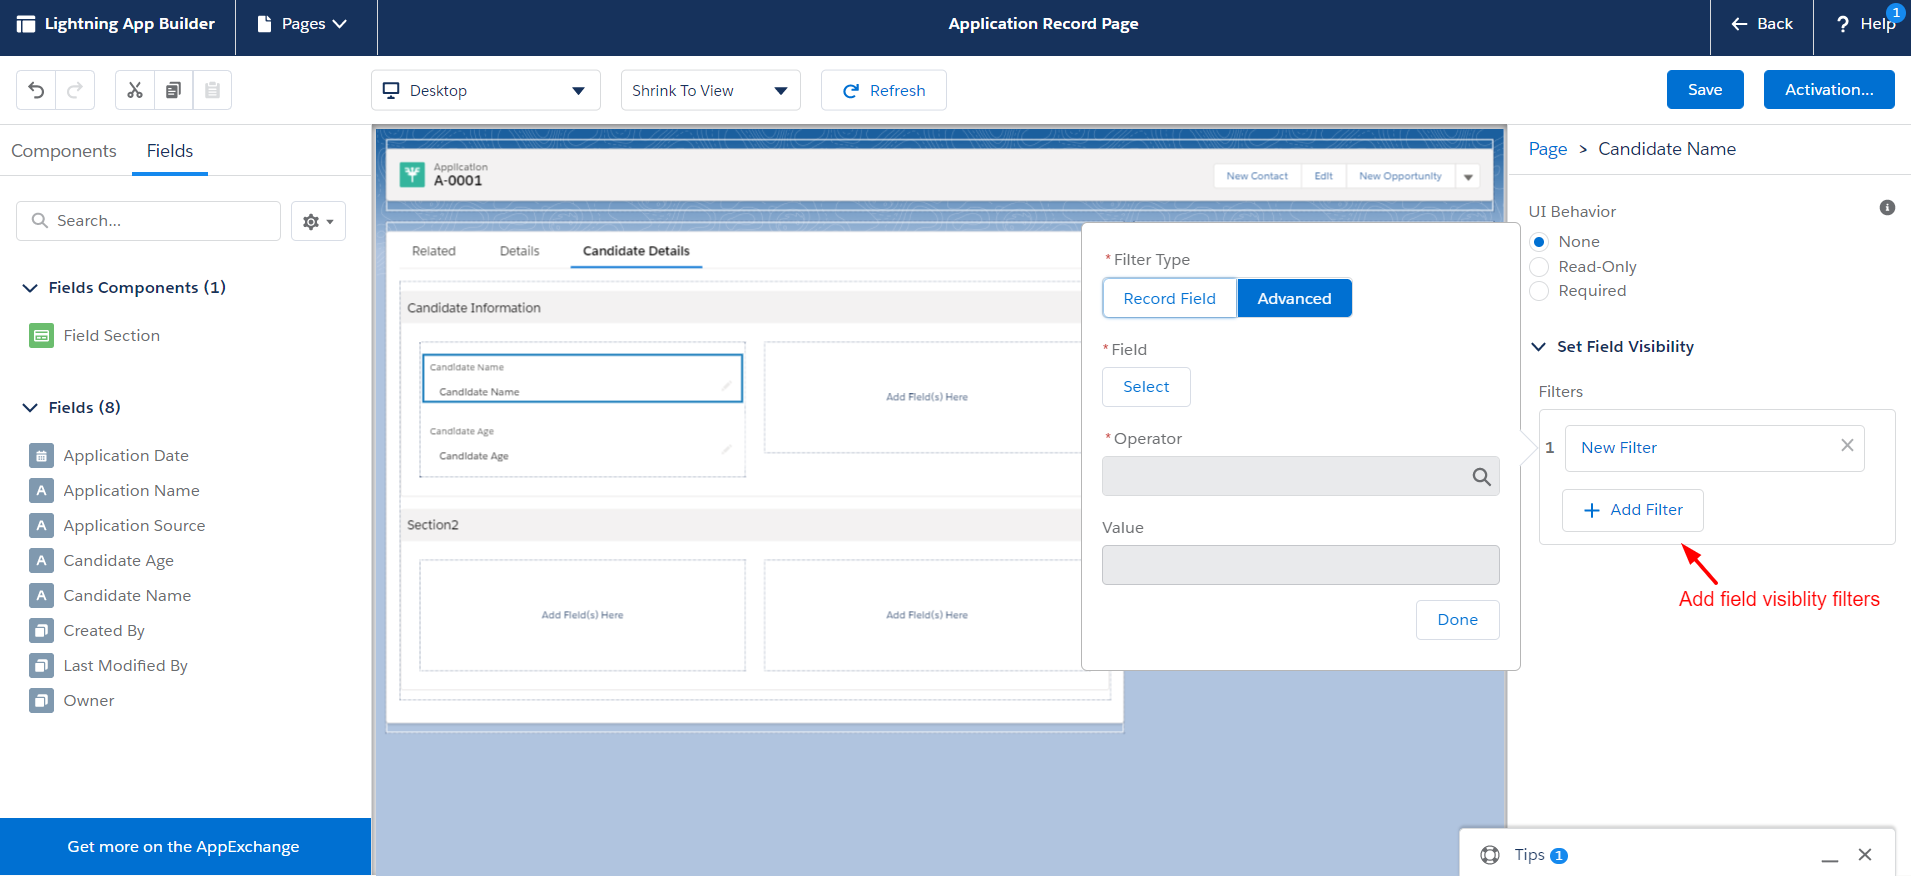Click the Application Date field icon
The image size is (1911, 876).
(x=41, y=456)
